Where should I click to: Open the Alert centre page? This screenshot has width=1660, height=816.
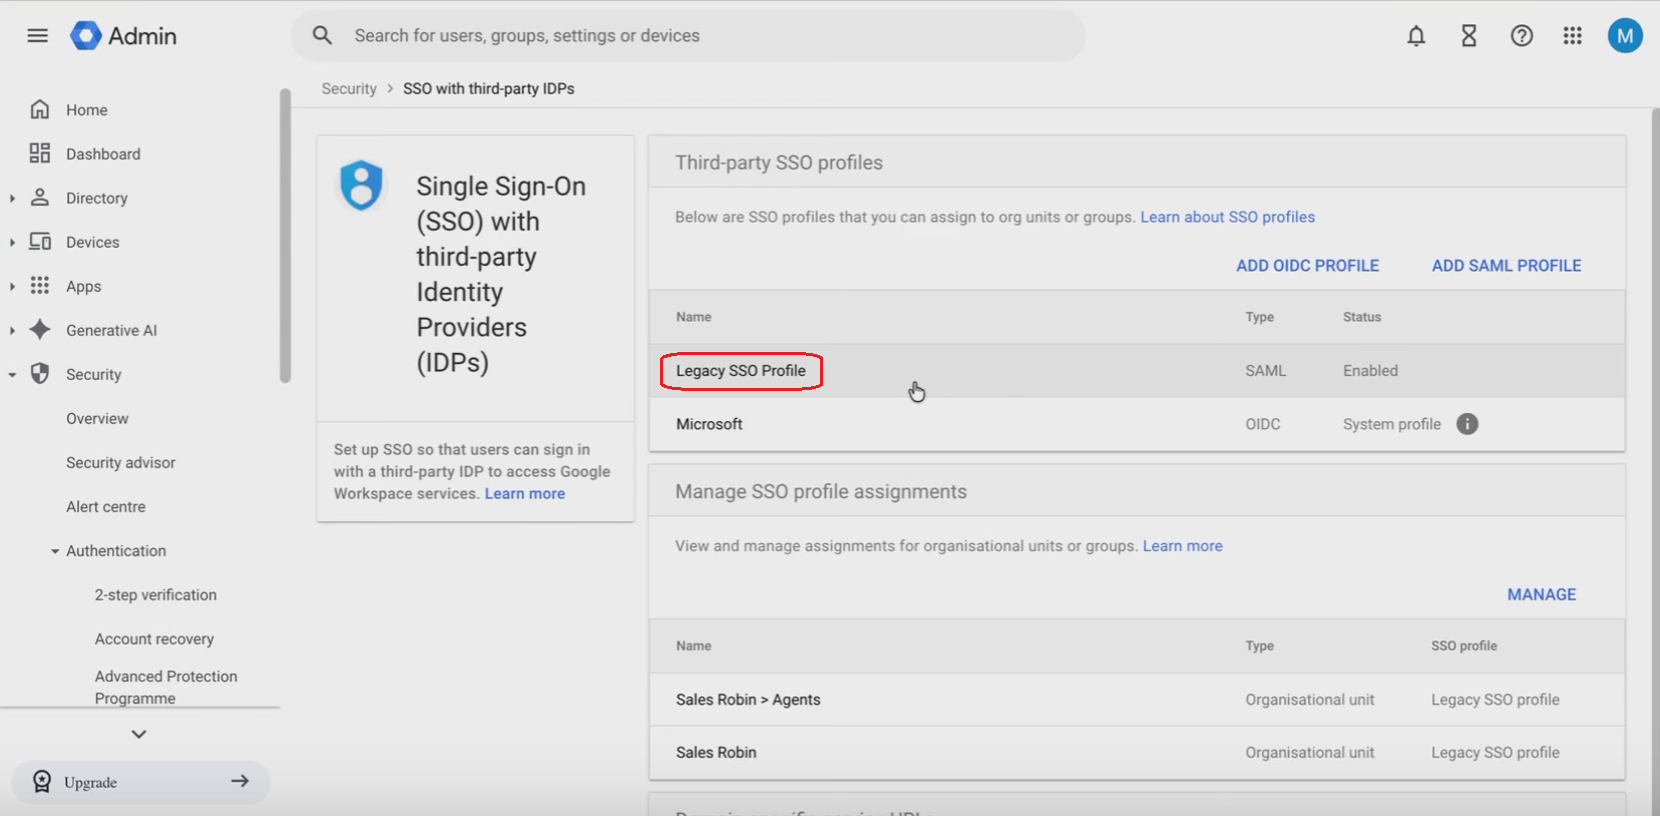[106, 507]
